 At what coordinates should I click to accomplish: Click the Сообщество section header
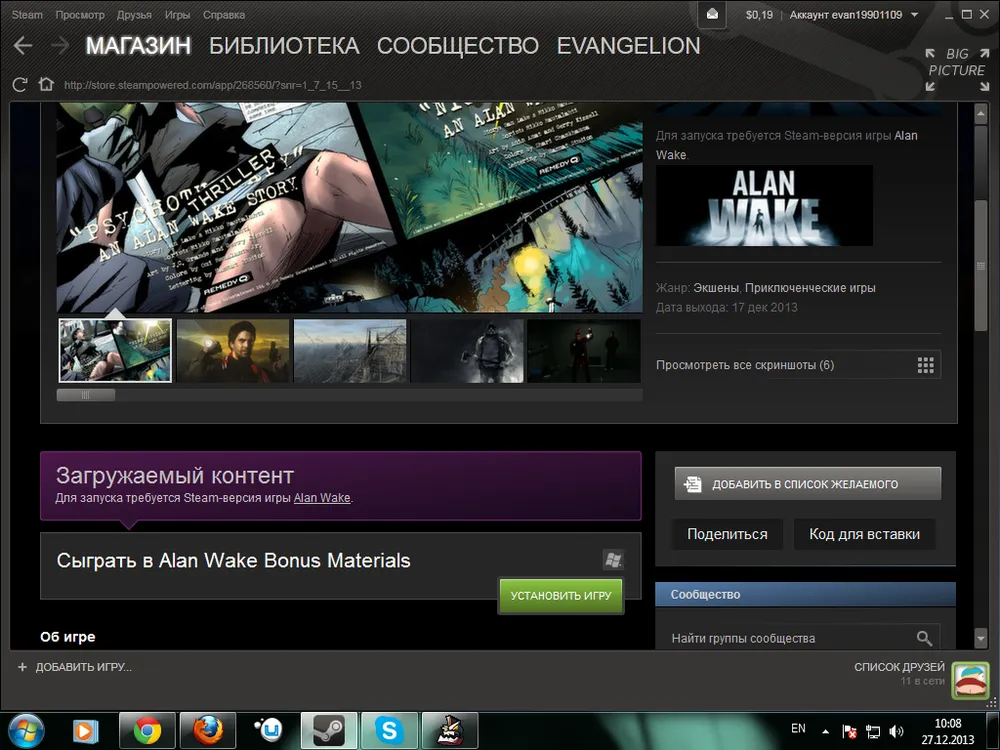point(805,594)
